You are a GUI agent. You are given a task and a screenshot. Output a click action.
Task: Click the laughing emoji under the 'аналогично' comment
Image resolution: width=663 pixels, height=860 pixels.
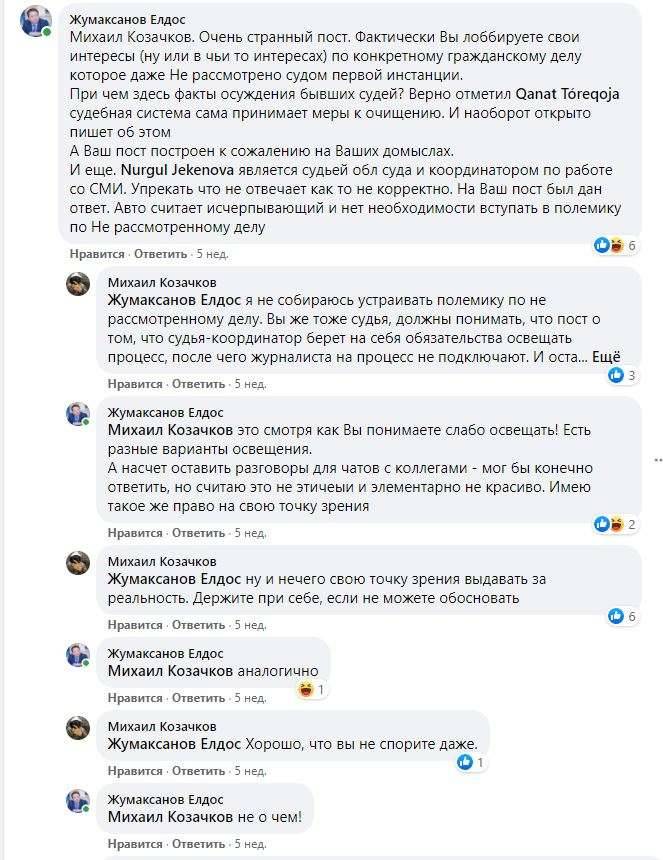pos(305,687)
